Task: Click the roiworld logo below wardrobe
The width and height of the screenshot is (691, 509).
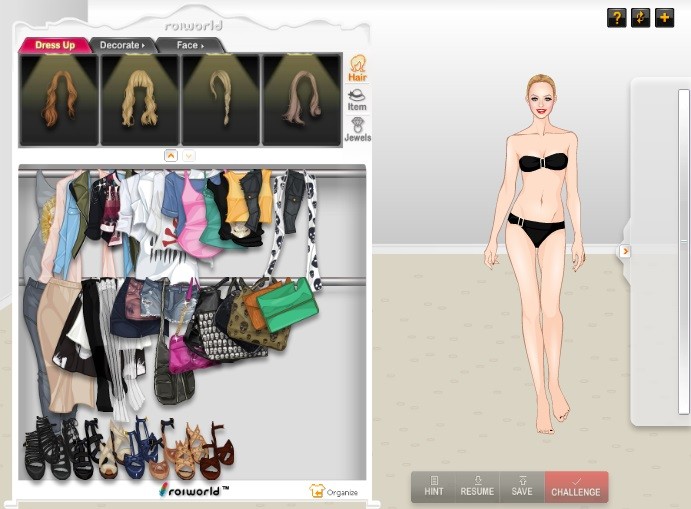Action: pyautogui.click(x=194, y=490)
